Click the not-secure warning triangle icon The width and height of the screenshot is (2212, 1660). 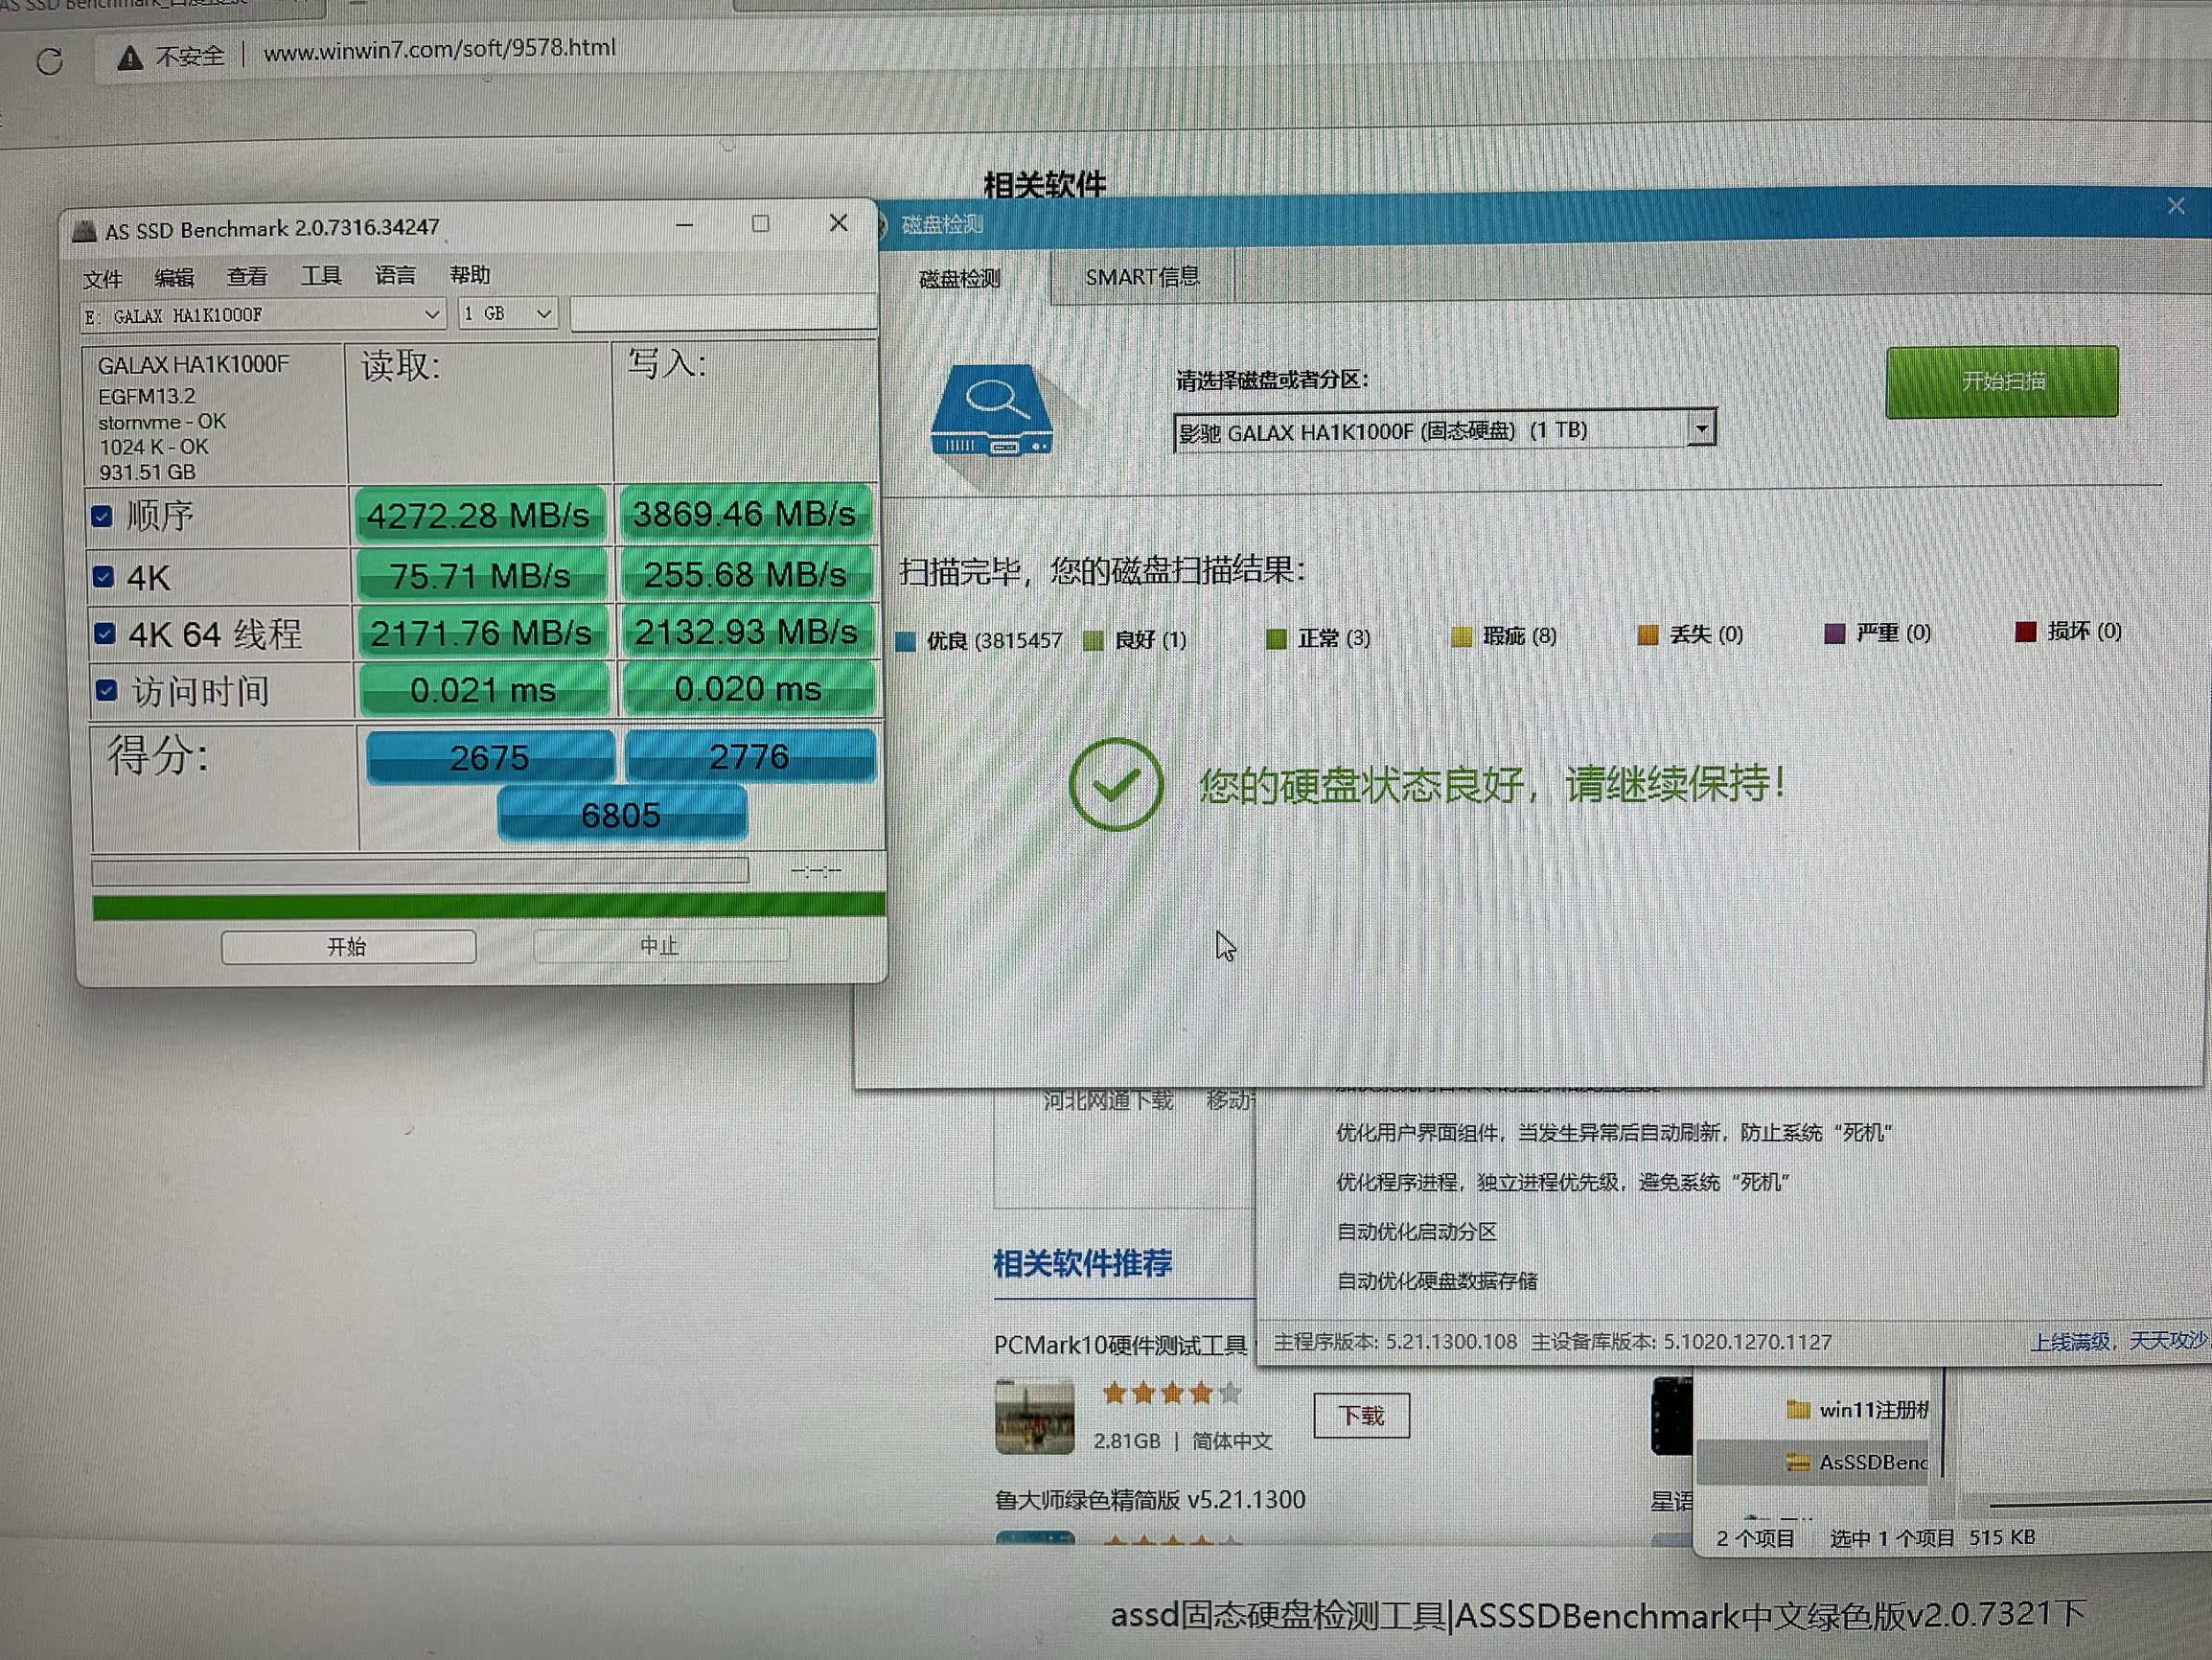[129, 58]
